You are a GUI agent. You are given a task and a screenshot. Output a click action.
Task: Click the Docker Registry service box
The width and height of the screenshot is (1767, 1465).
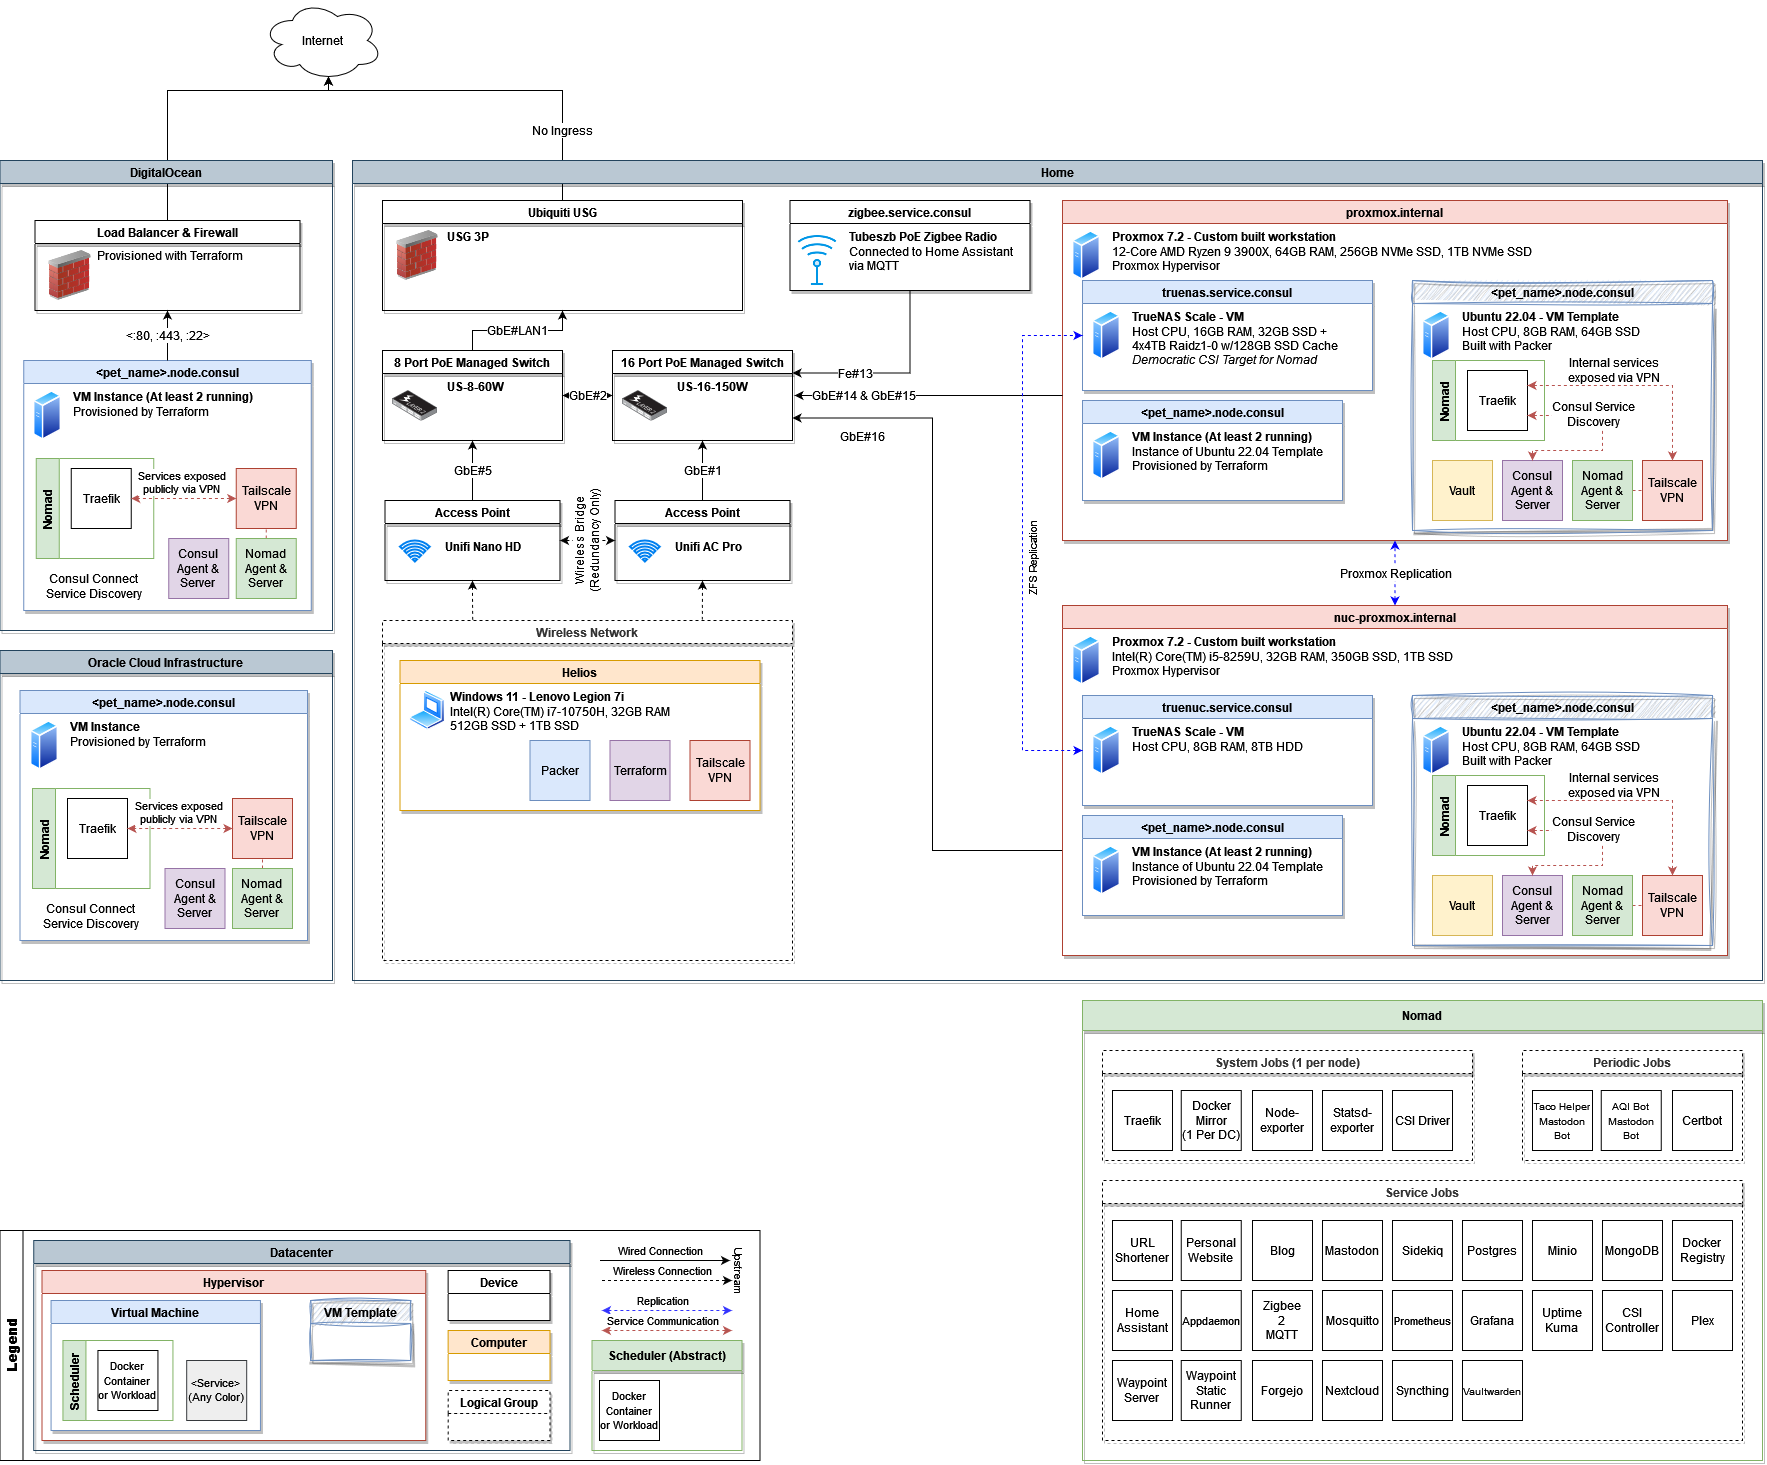pos(1702,1251)
